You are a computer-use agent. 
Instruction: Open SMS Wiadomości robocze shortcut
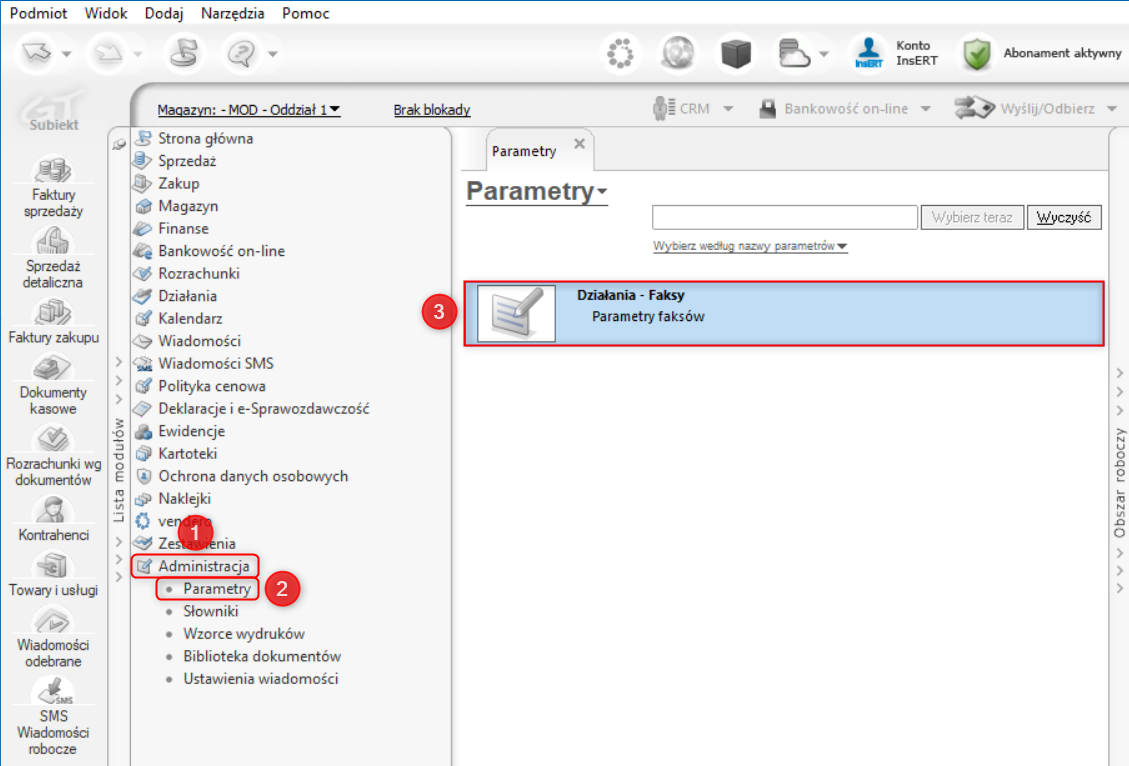click(x=53, y=718)
